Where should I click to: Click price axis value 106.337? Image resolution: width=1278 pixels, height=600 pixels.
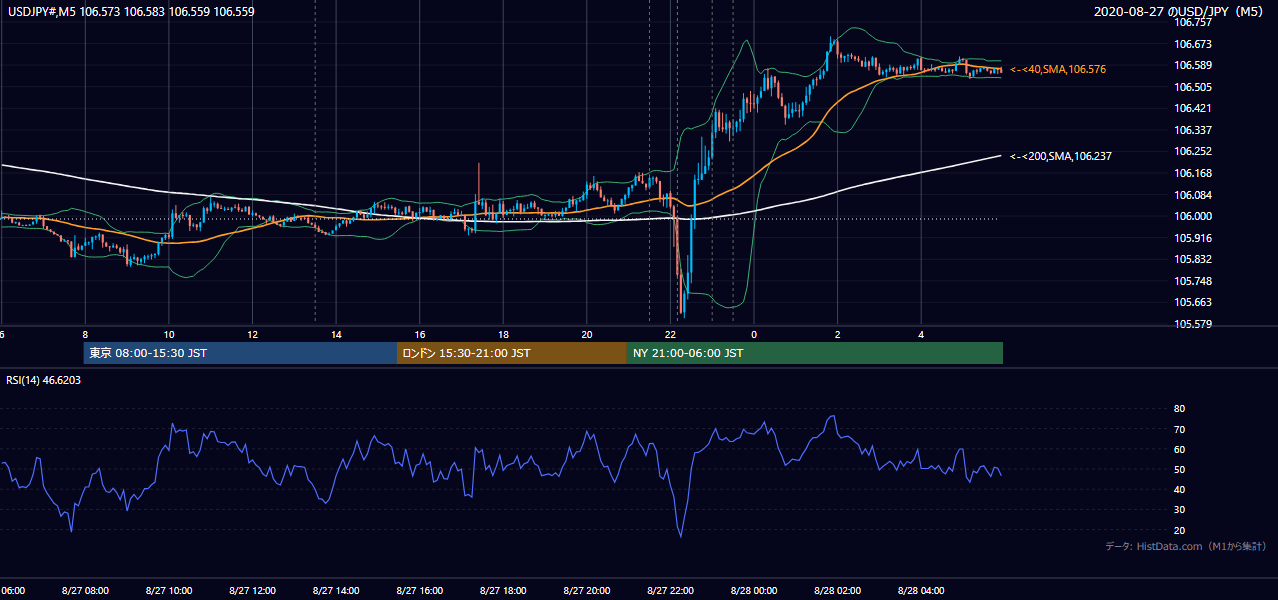(x=1193, y=130)
